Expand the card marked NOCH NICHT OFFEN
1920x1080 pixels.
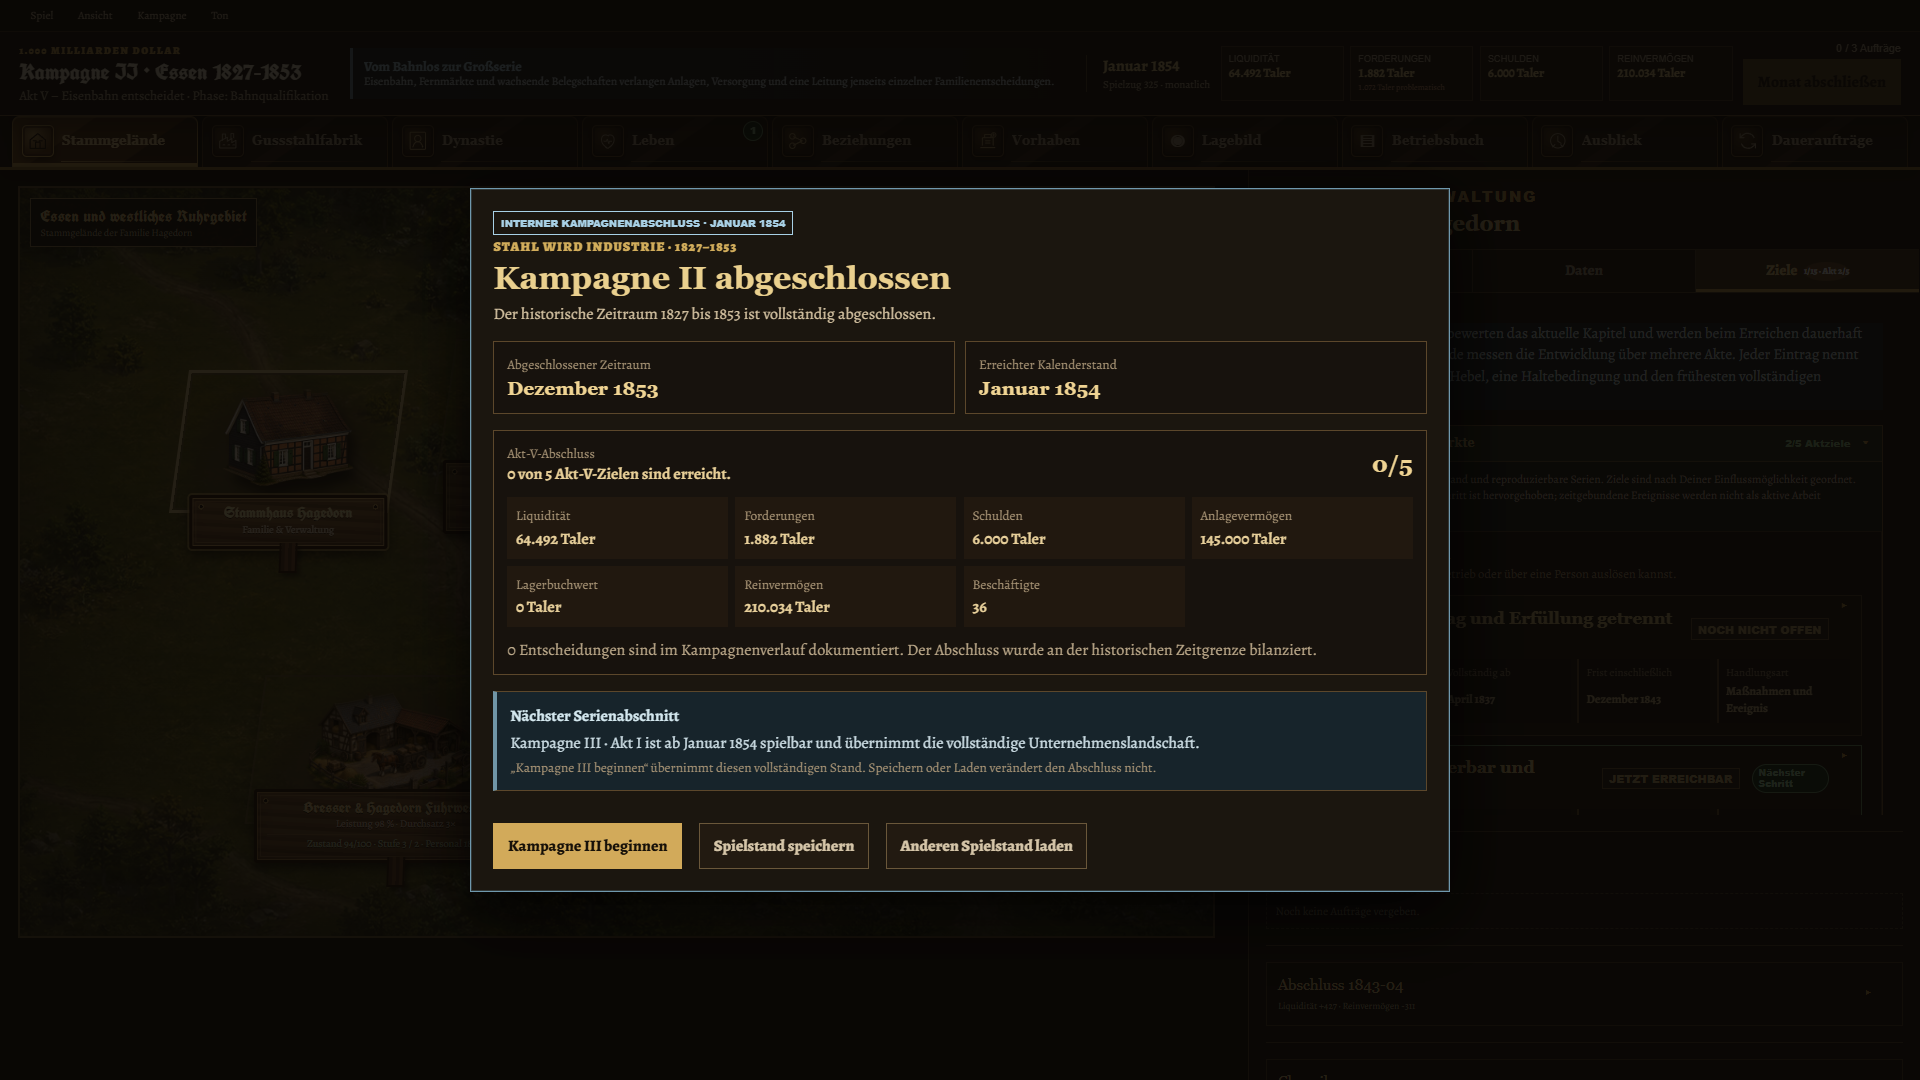point(1844,605)
